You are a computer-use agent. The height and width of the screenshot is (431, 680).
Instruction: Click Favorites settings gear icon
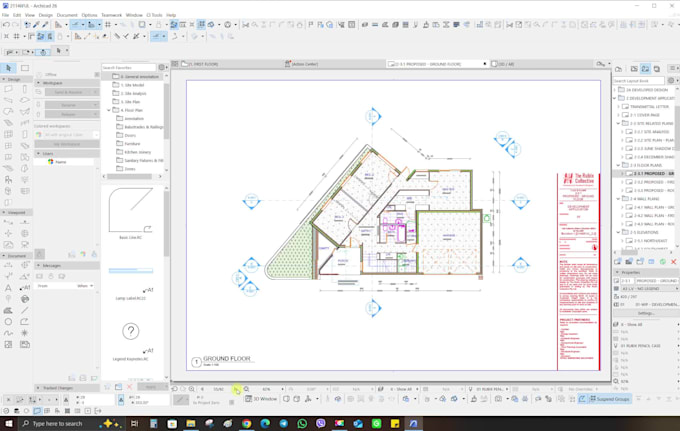(162, 67)
